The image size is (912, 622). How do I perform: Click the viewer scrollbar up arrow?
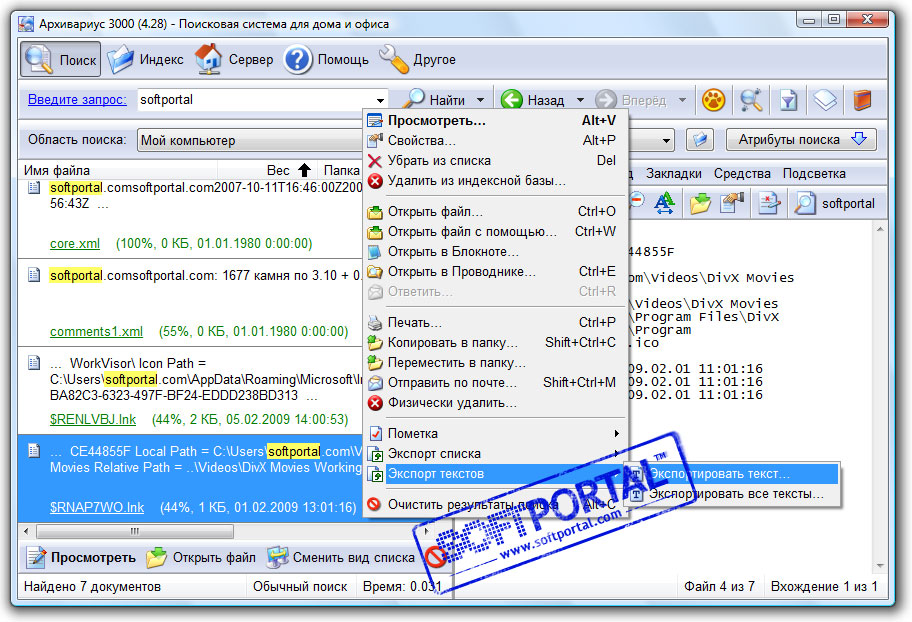(x=880, y=229)
